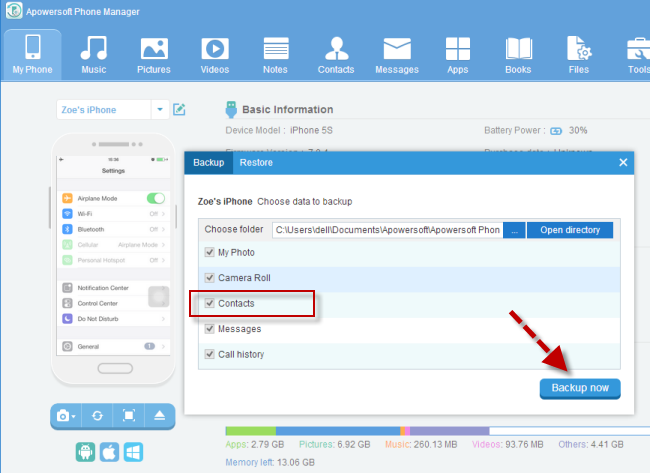Screen dimensions: 650x473
Task: Click the Memory left 13.06 GB text
Action: tap(270, 462)
